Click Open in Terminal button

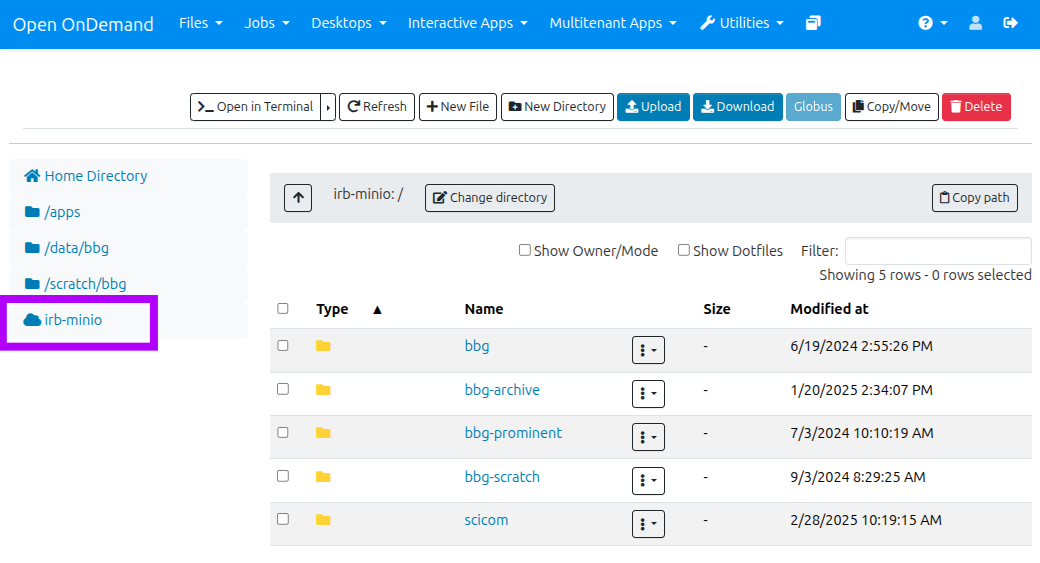[255, 107]
